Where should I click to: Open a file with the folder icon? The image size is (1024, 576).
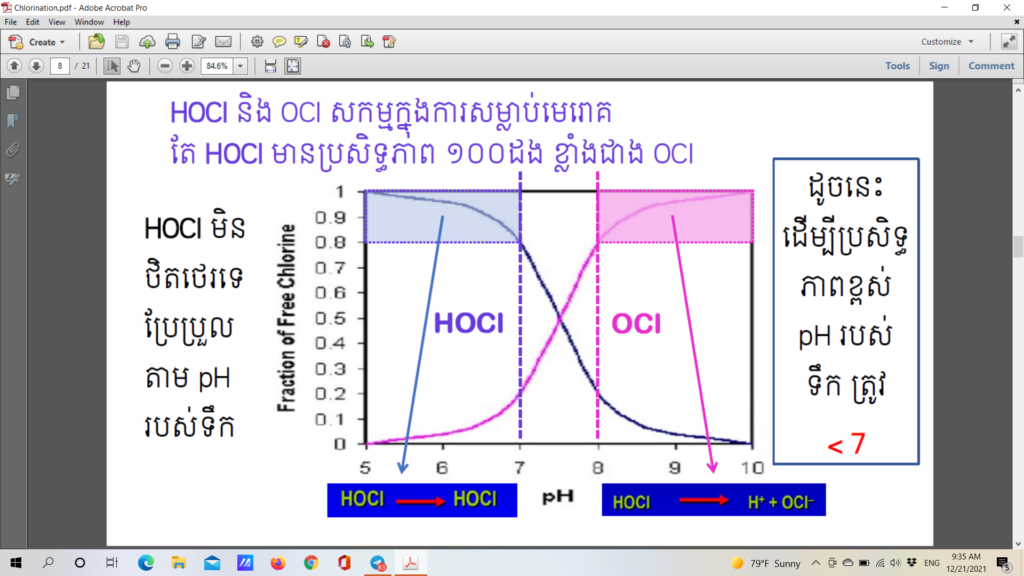pos(96,42)
